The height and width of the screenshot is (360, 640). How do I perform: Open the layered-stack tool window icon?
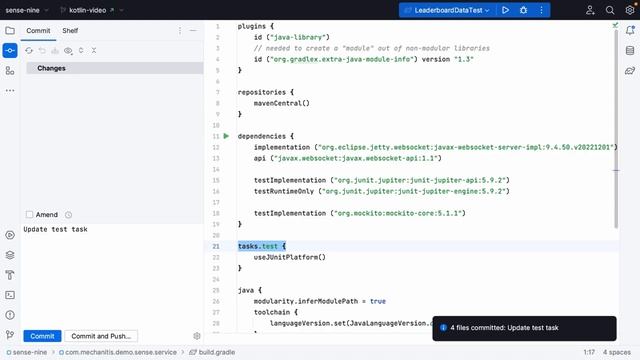(x=10, y=255)
